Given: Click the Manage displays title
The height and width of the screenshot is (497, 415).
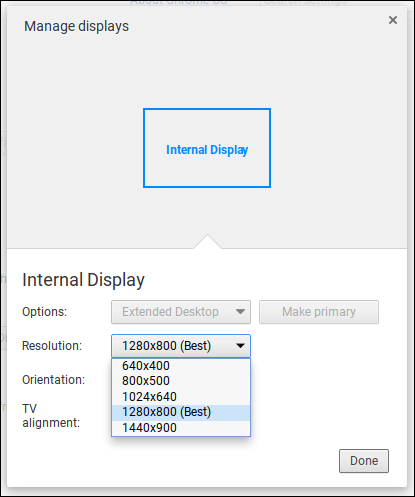Looking at the screenshot, I should pyautogui.click(x=76, y=26).
